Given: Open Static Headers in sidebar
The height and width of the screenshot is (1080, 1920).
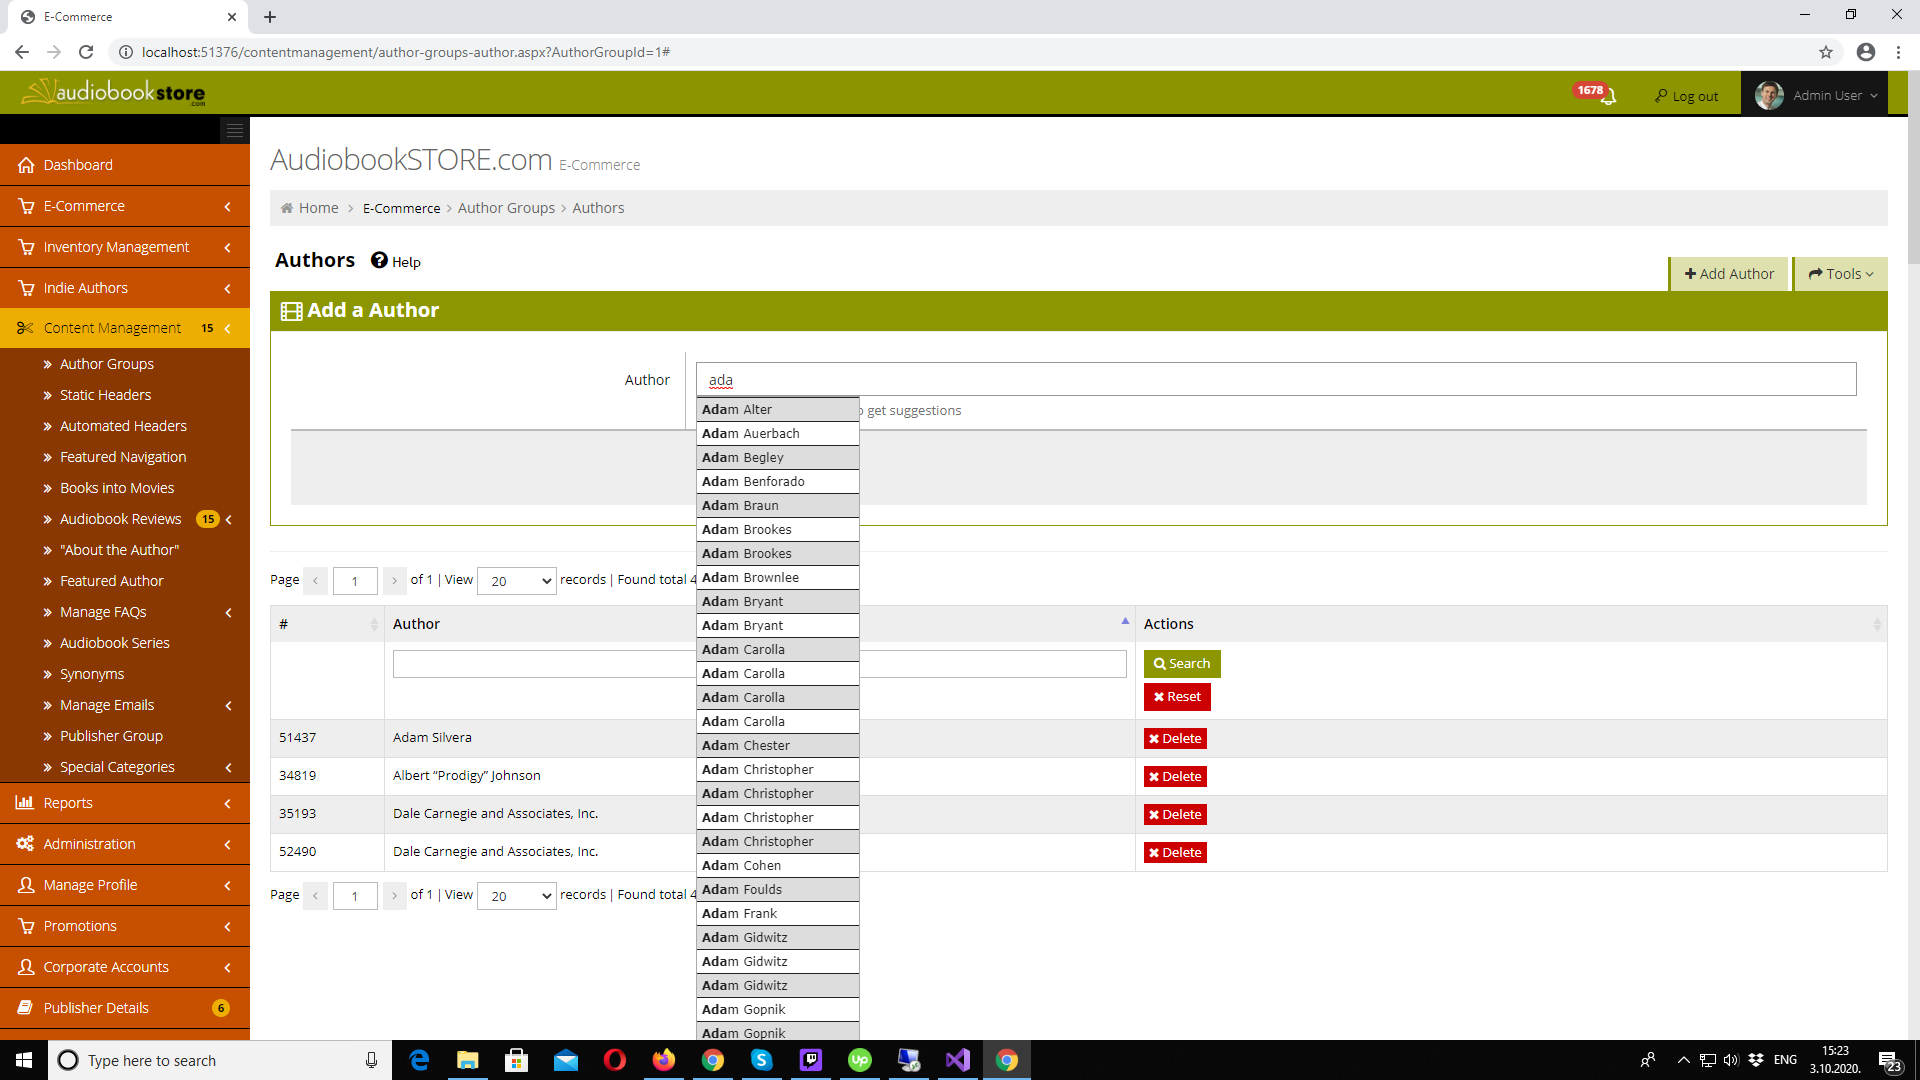Looking at the screenshot, I should 105,395.
